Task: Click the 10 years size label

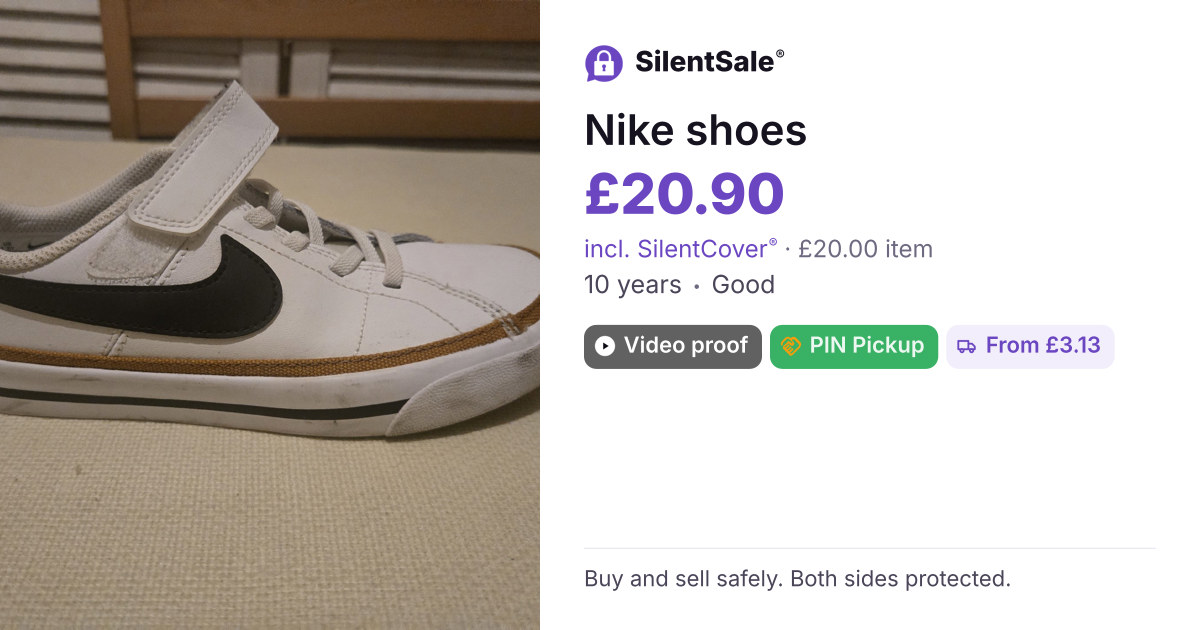Action: (633, 285)
